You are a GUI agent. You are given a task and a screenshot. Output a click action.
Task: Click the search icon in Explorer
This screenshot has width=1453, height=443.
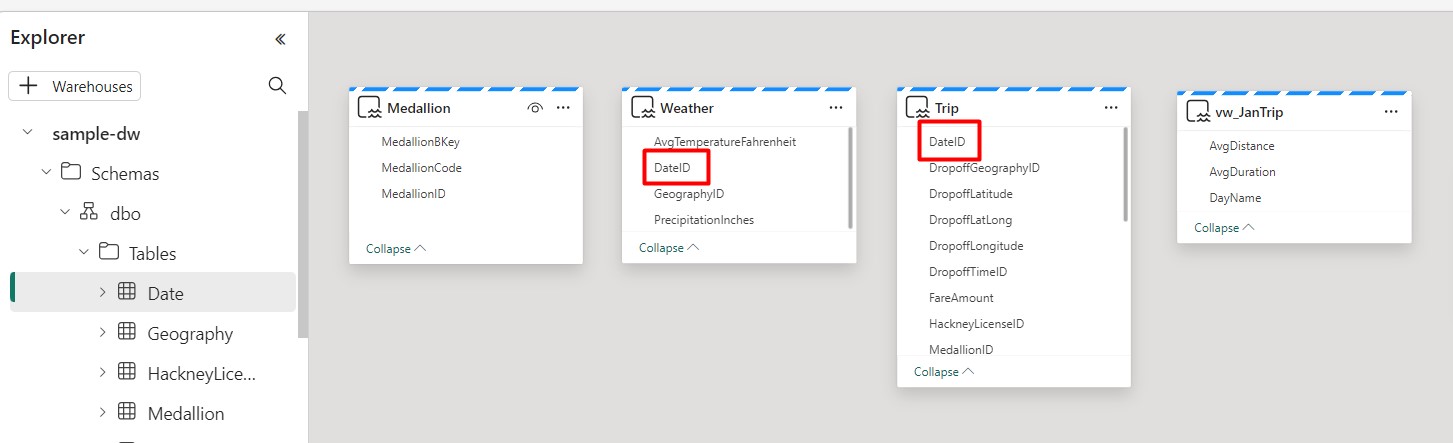click(x=278, y=86)
